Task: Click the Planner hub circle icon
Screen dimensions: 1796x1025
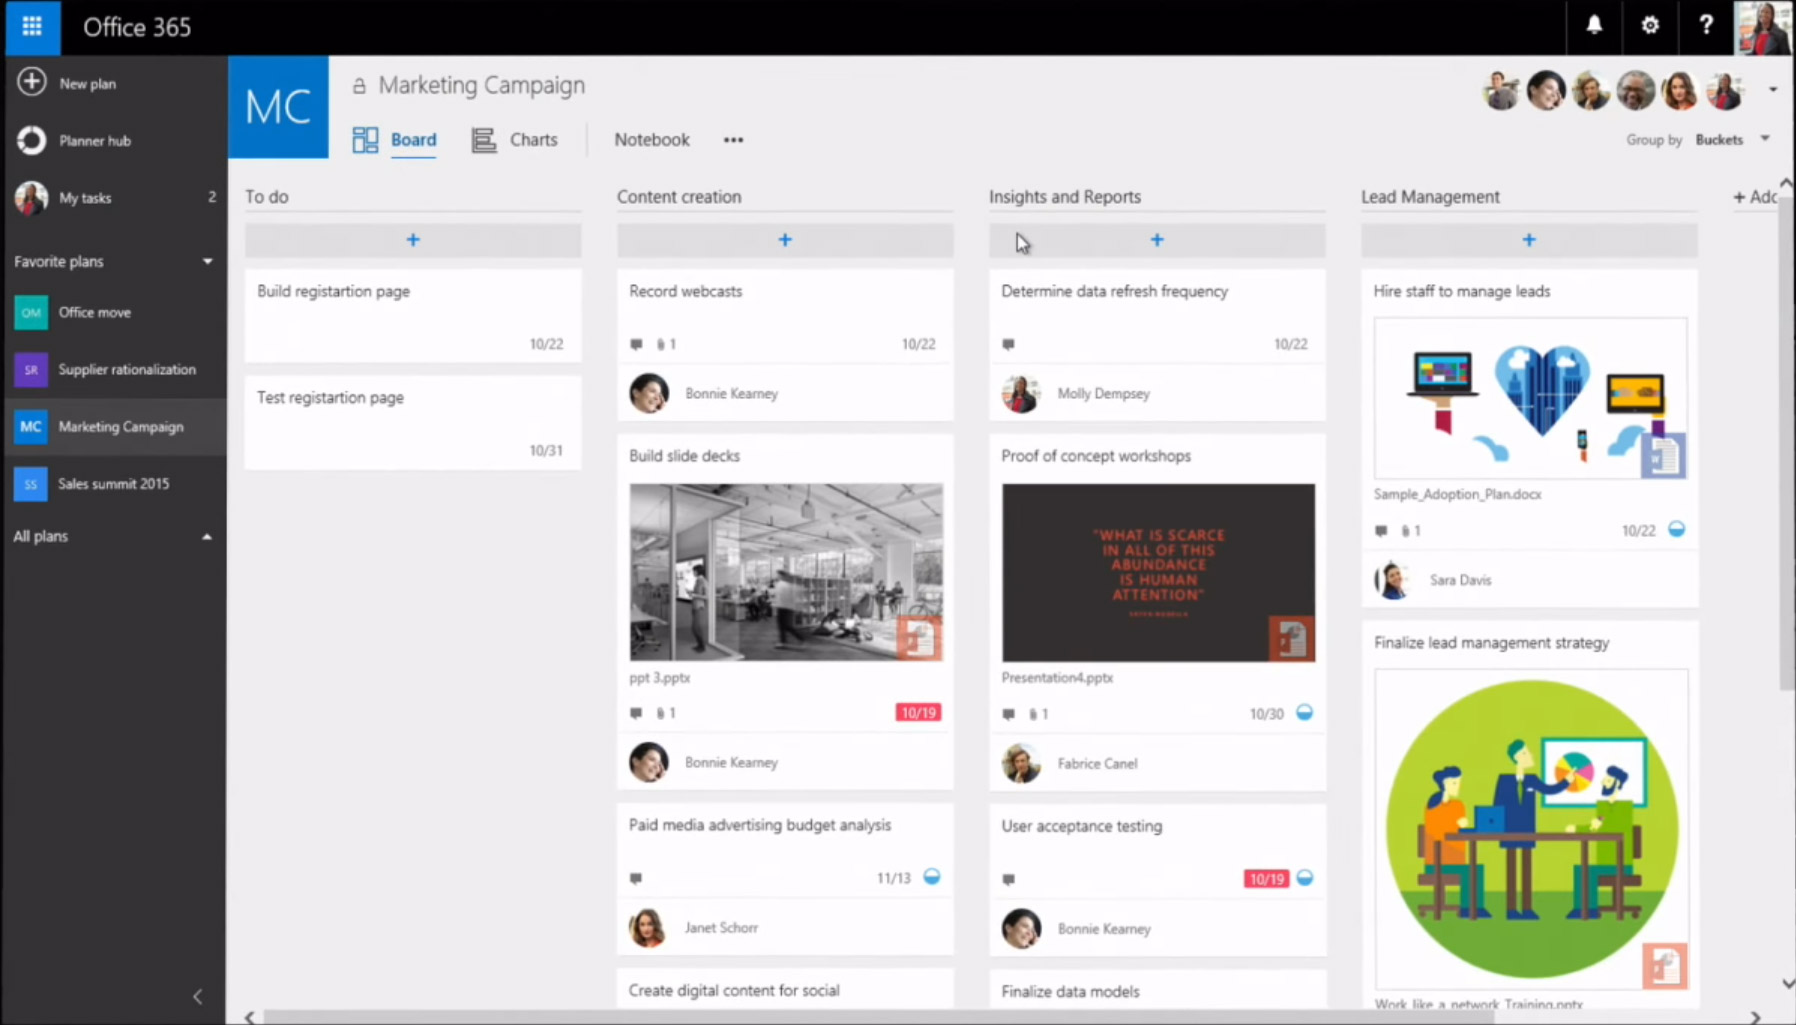Action: (31, 140)
